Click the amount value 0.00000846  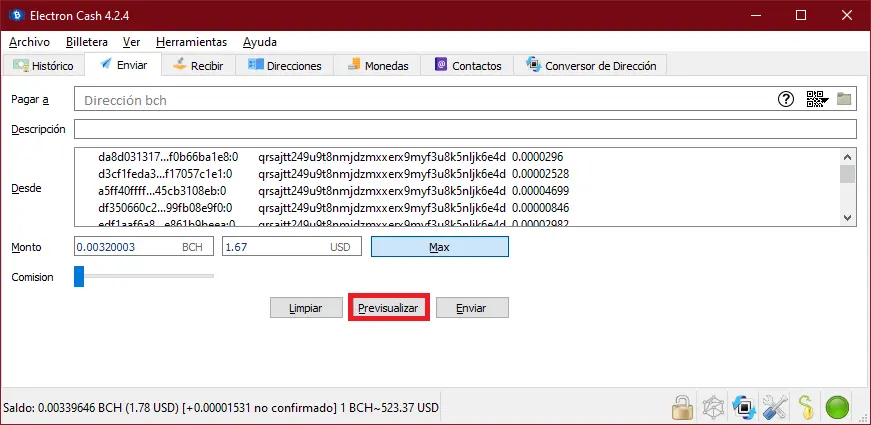point(540,208)
